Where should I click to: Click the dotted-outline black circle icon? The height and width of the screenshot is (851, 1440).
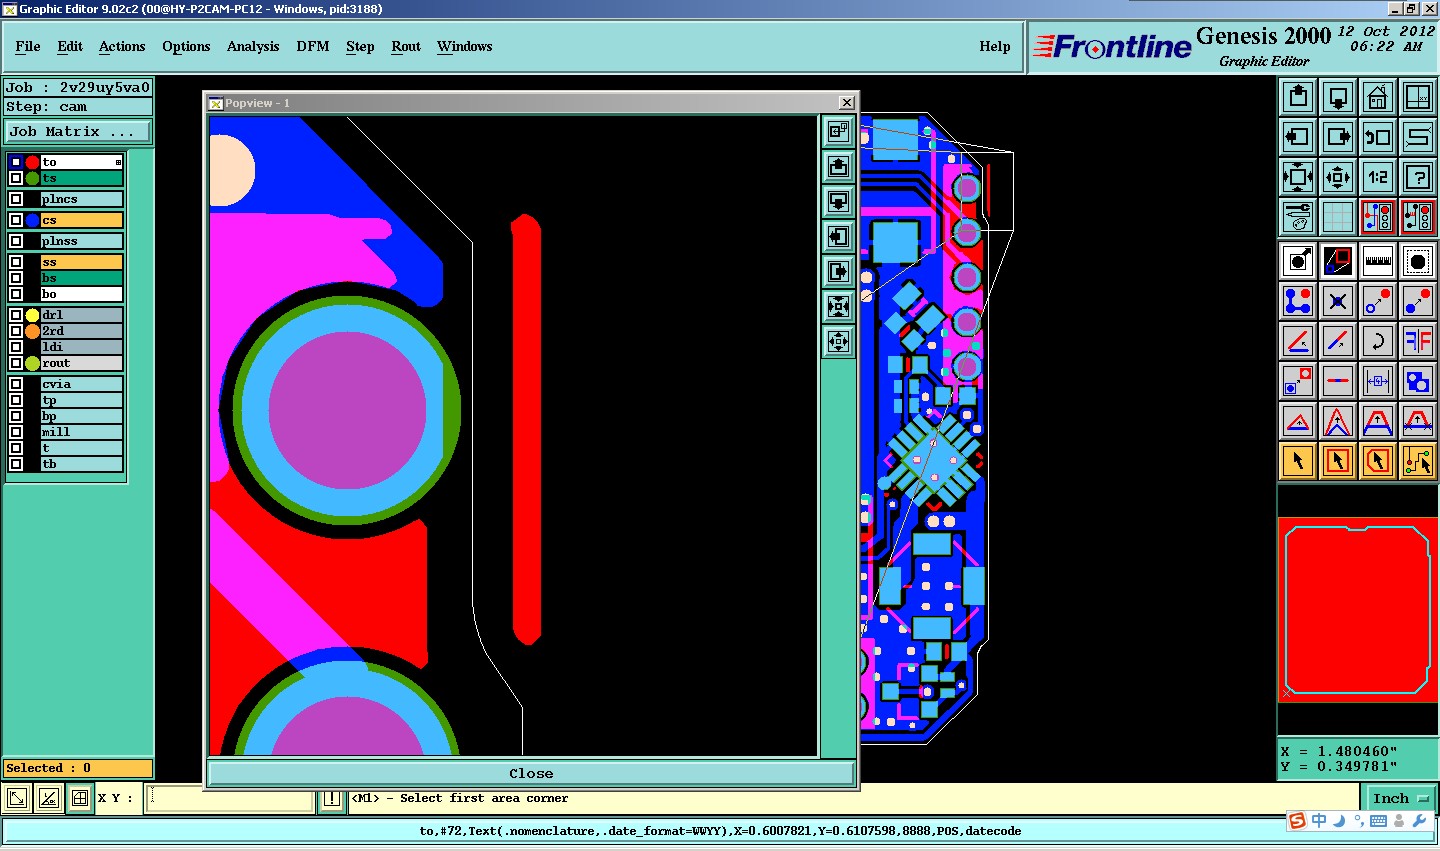pyautogui.click(x=1418, y=261)
